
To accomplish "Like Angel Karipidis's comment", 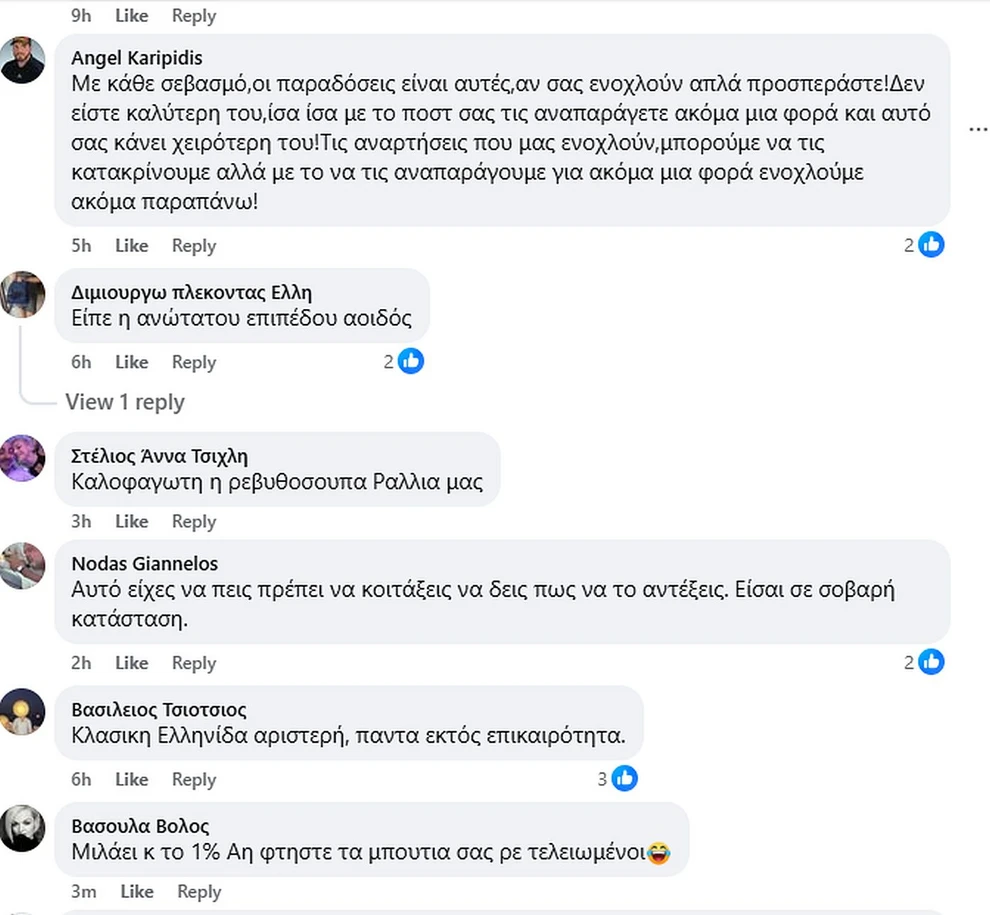I will 131,246.
